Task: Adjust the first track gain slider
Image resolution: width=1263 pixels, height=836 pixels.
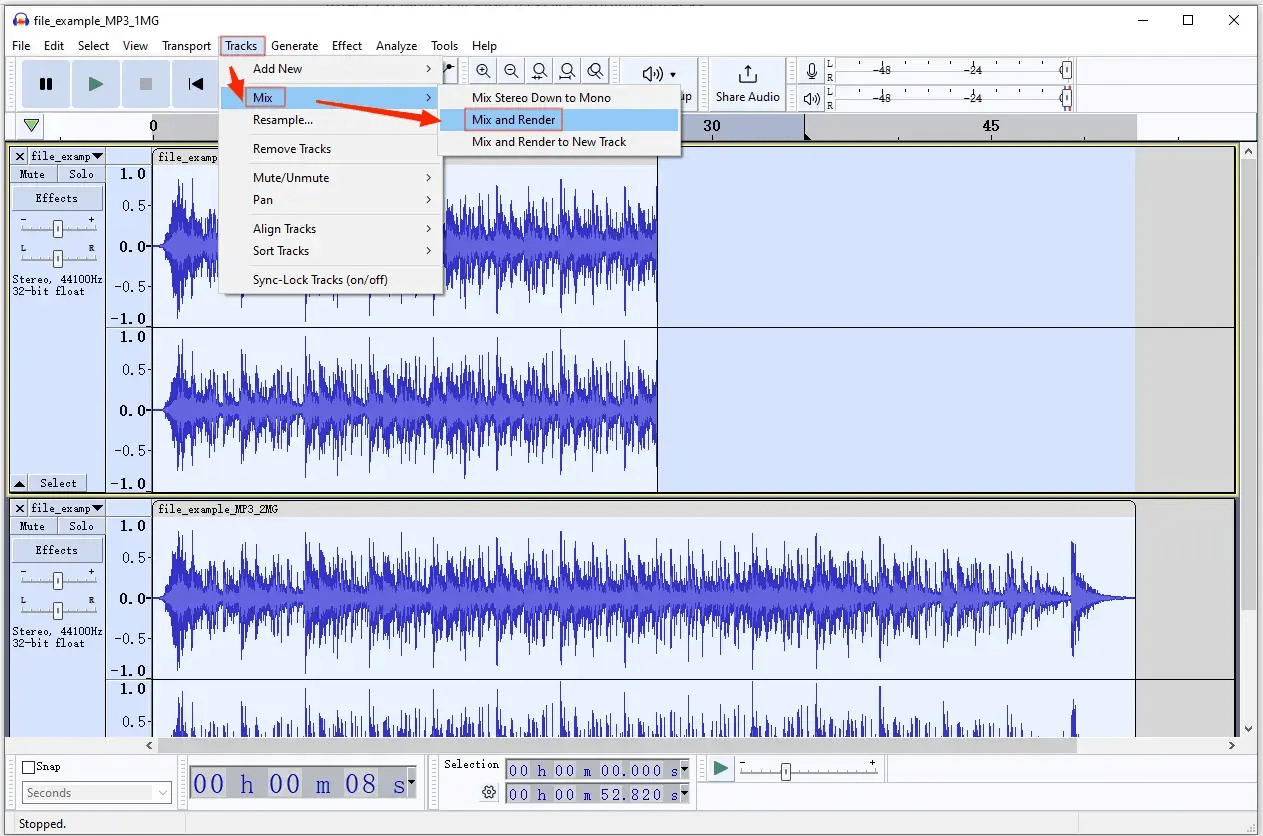Action: click(x=58, y=229)
